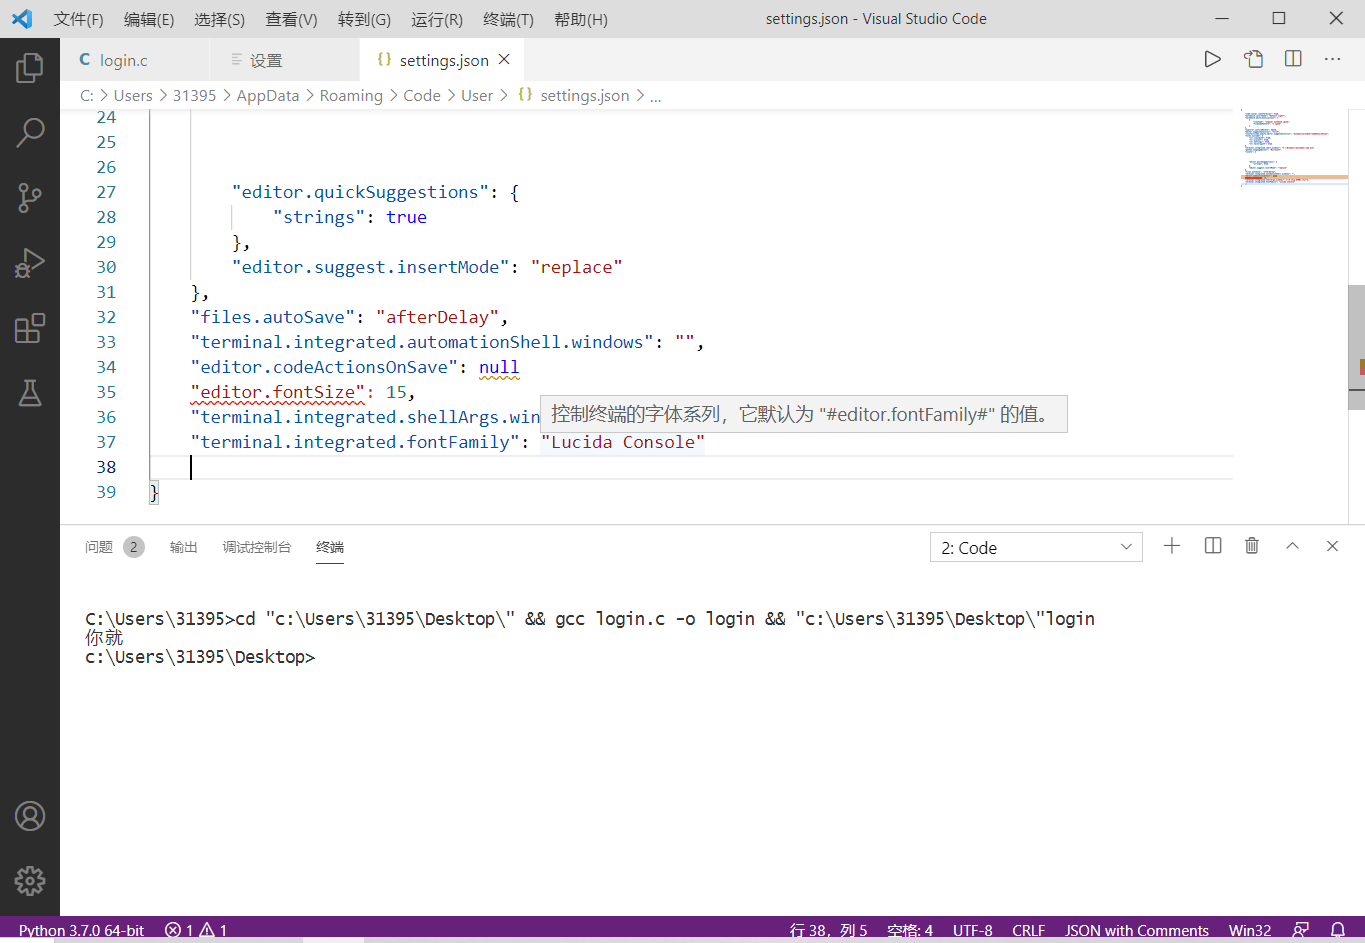Image resolution: width=1365 pixels, height=943 pixels.
Task: Open the 文件(F) menu
Action: click(x=78, y=19)
